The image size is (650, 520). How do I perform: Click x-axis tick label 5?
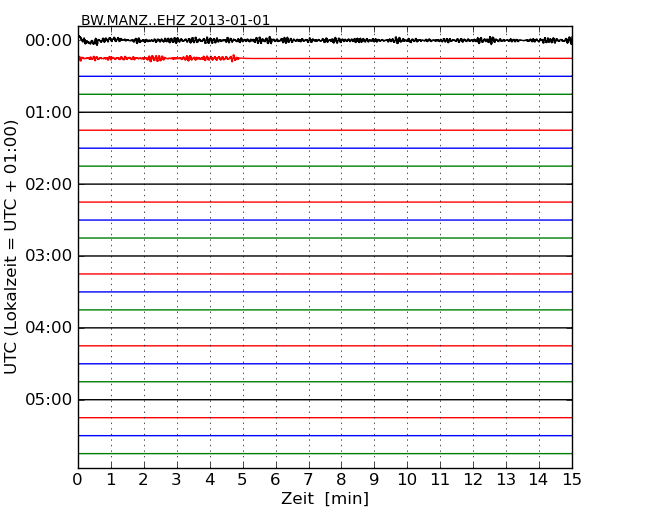pyautogui.click(x=243, y=480)
